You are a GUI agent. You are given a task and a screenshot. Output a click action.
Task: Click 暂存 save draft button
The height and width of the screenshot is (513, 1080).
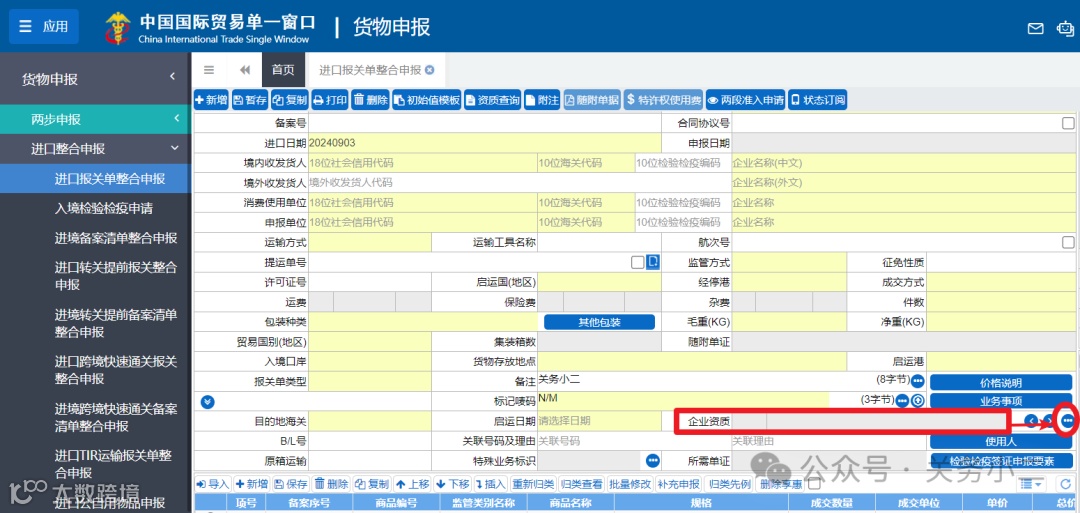click(249, 100)
